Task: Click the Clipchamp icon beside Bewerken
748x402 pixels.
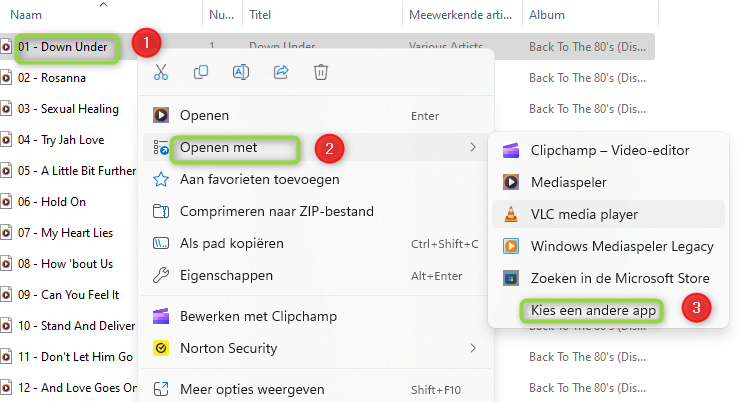Action: pos(161,316)
